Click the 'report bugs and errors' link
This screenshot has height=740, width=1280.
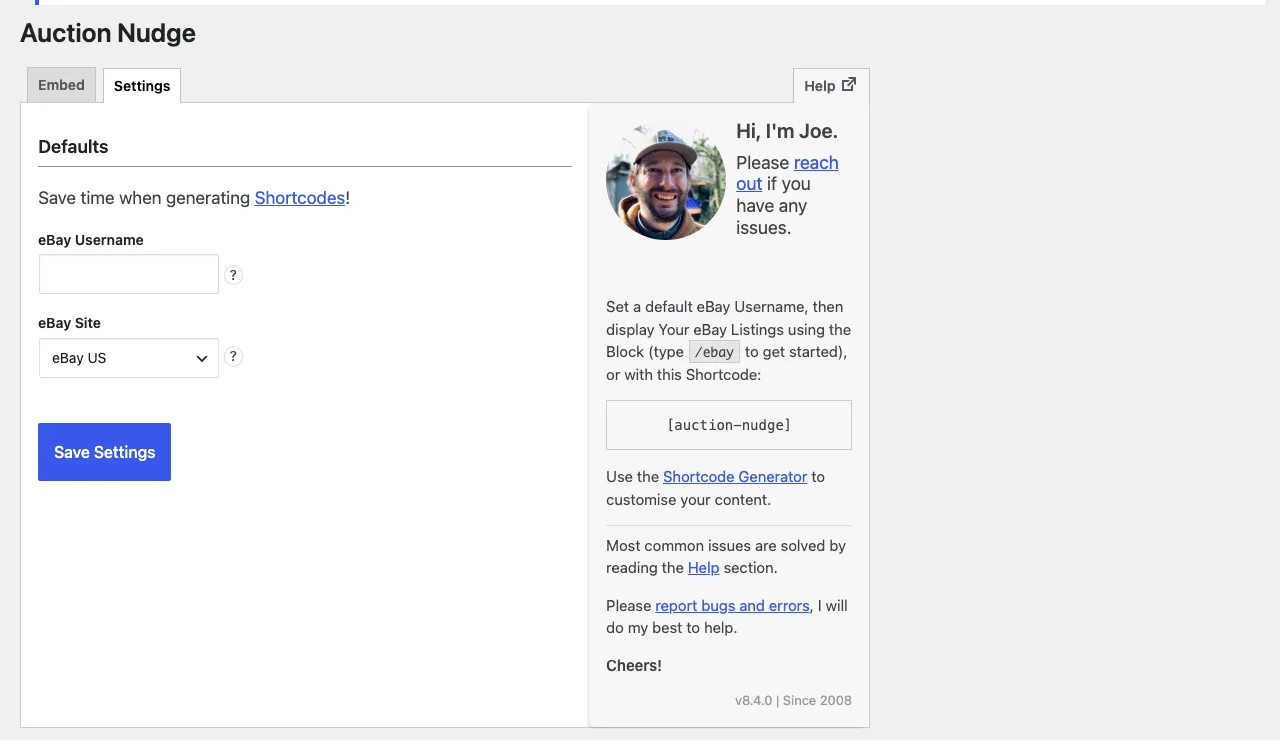(732, 606)
